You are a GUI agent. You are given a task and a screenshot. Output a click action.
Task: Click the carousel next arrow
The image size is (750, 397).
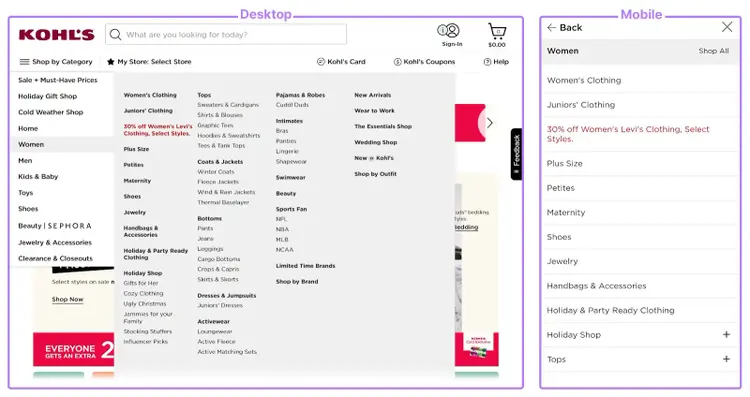490,123
